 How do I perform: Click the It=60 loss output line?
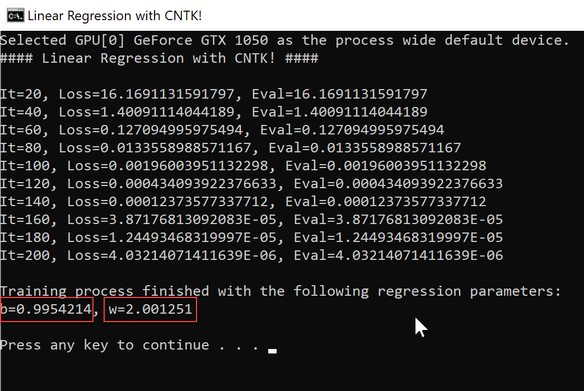click(222, 130)
